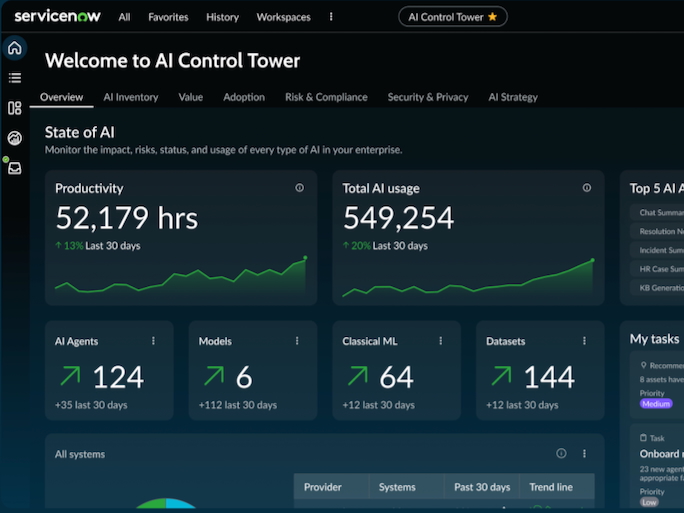The height and width of the screenshot is (513, 684).
Task: Open All systems panel options menu
Action: 585,454
